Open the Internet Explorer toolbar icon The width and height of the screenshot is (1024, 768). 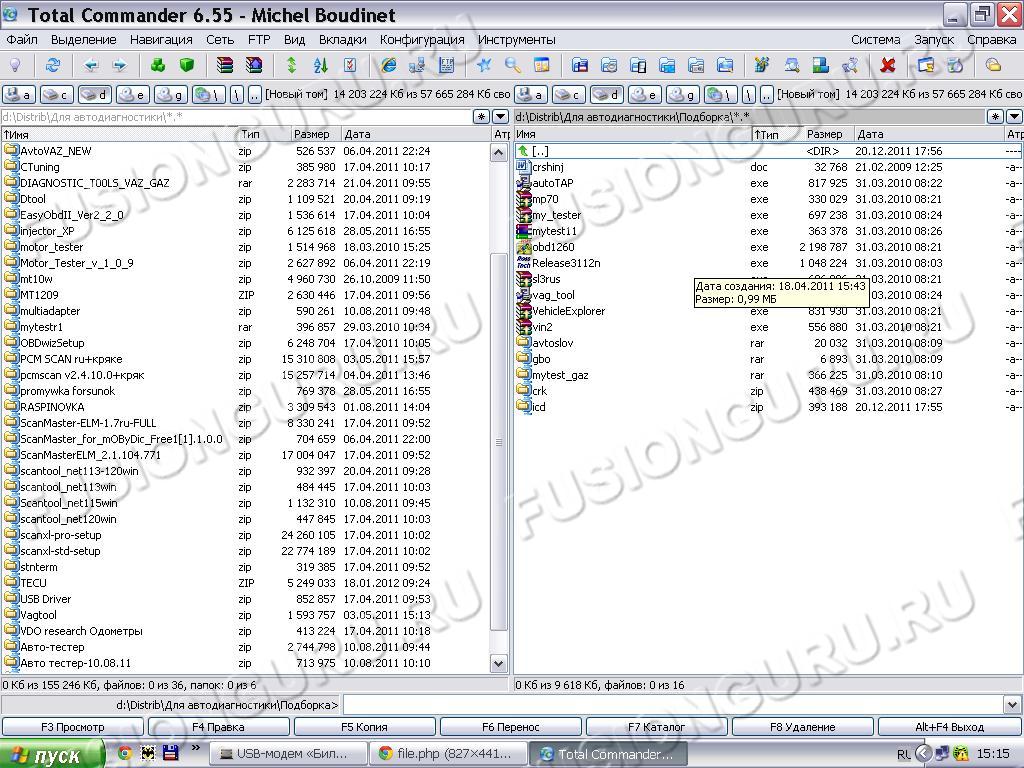388,65
